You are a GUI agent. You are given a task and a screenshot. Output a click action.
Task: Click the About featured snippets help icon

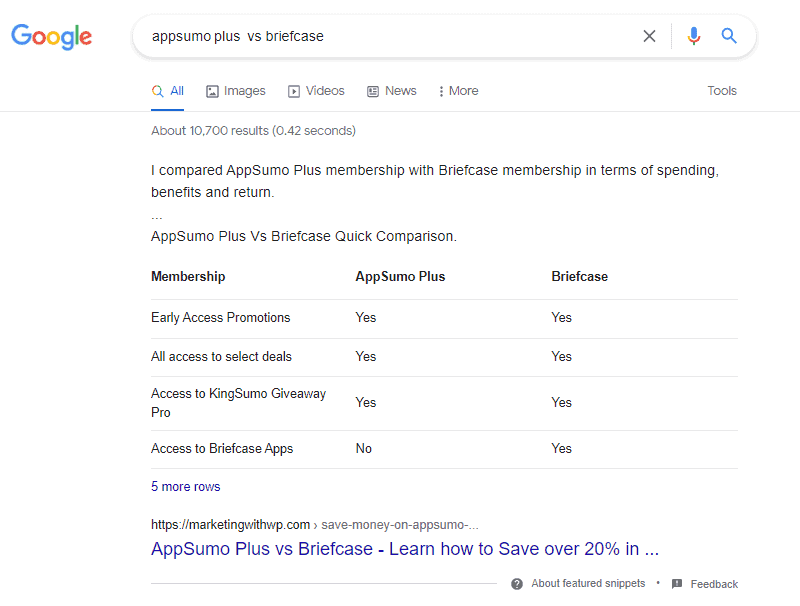click(x=517, y=584)
